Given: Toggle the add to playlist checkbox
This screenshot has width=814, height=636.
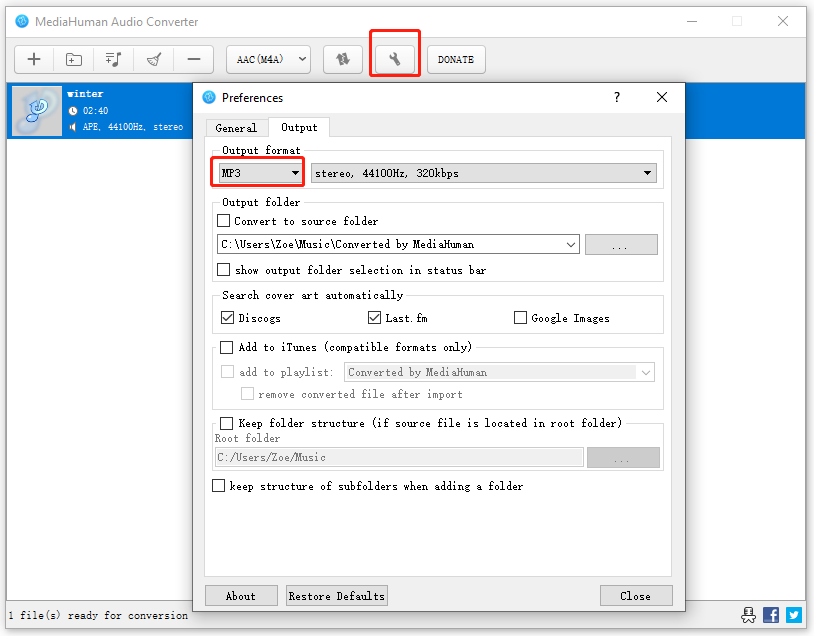Looking at the screenshot, I should tap(227, 372).
